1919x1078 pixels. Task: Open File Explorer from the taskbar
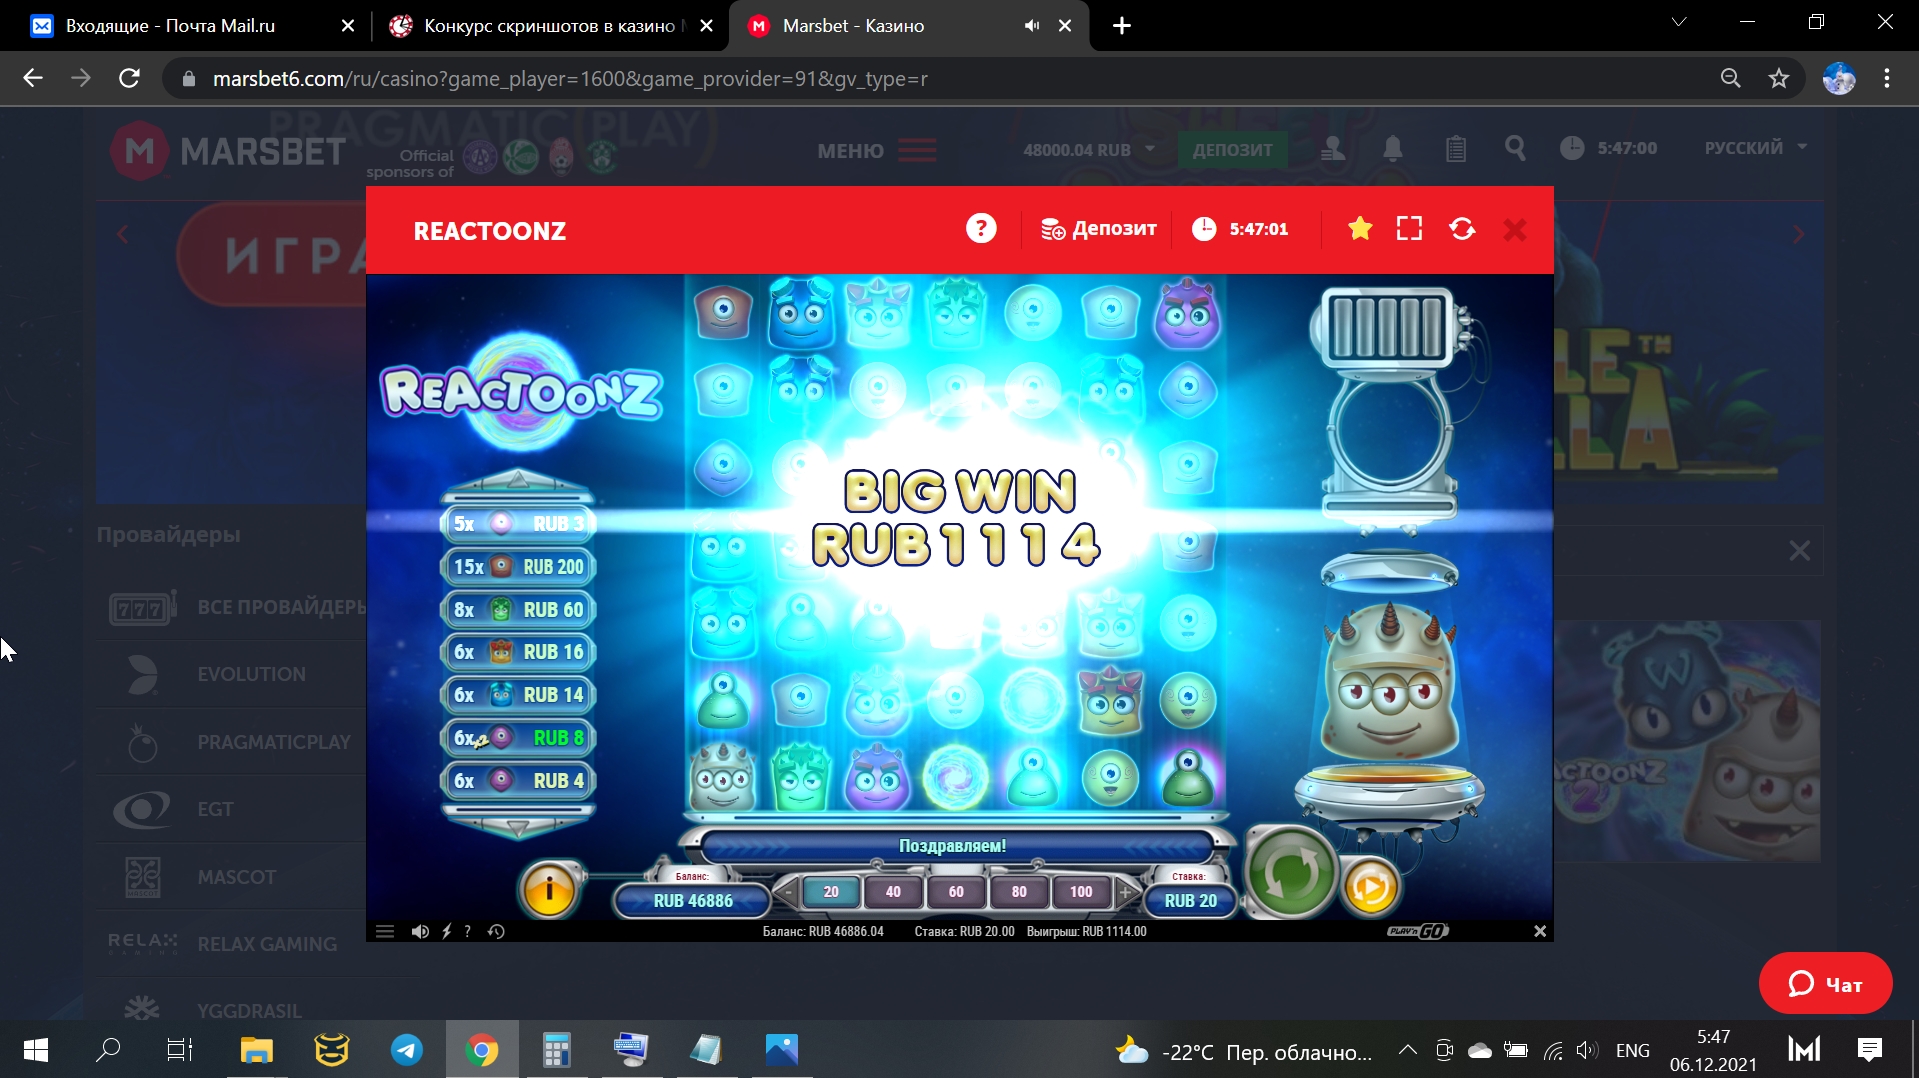pyautogui.click(x=256, y=1050)
